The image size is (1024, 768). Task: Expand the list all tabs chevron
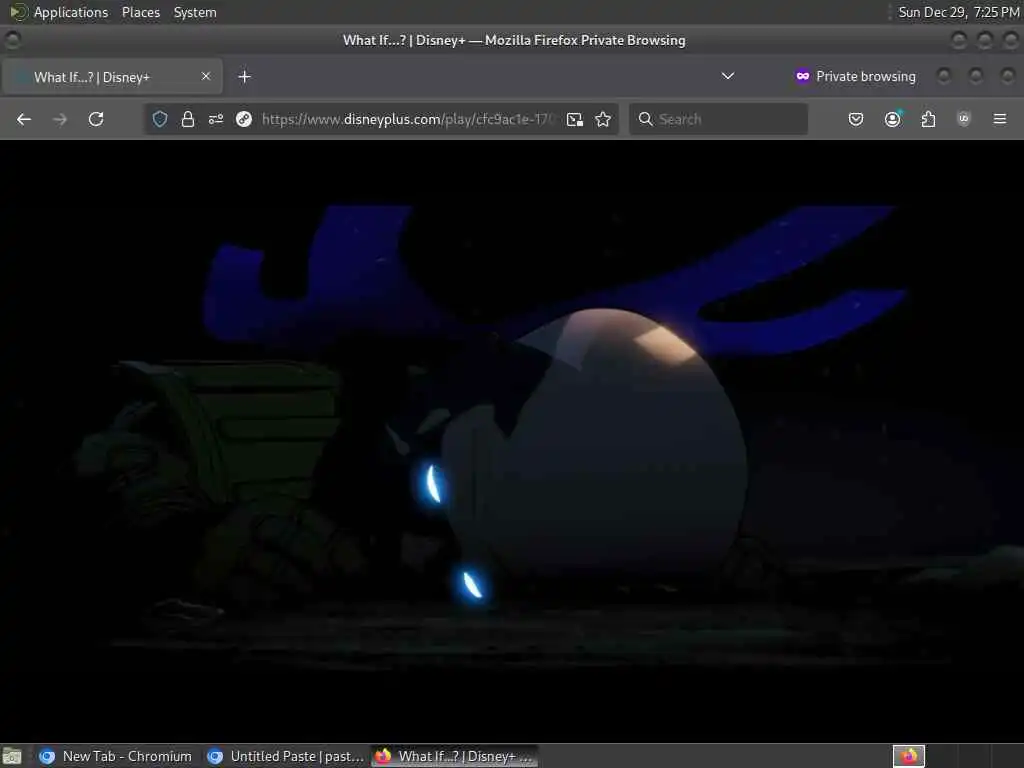pos(728,76)
